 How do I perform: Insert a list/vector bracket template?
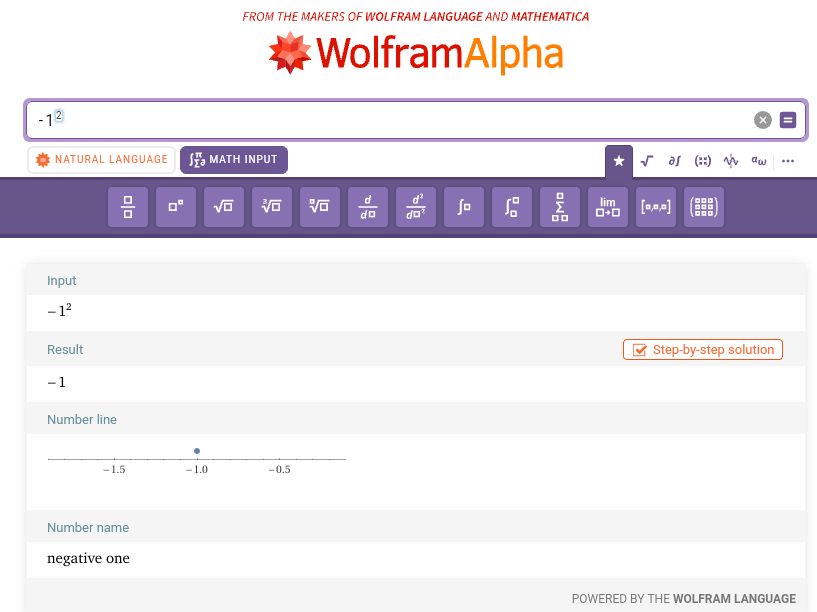click(x=655, y=207)
